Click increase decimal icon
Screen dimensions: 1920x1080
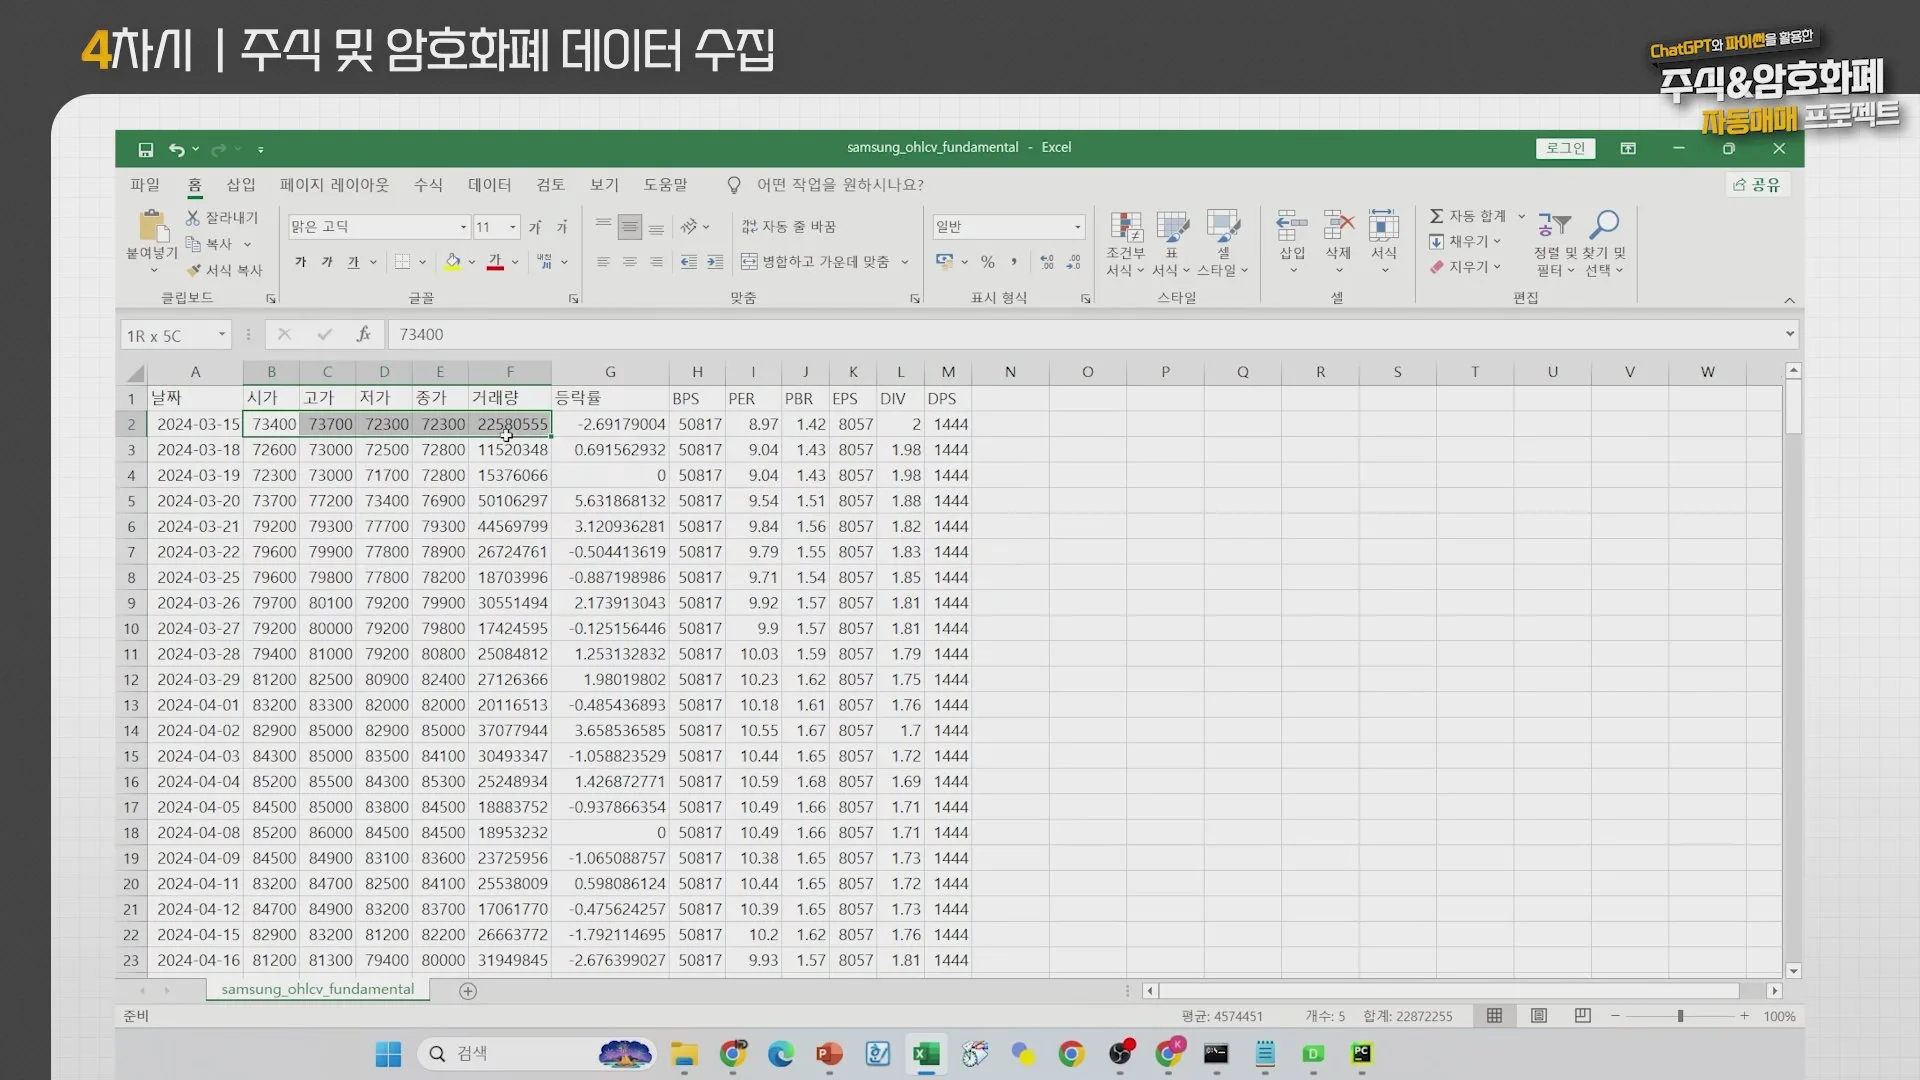(1047, 262)
